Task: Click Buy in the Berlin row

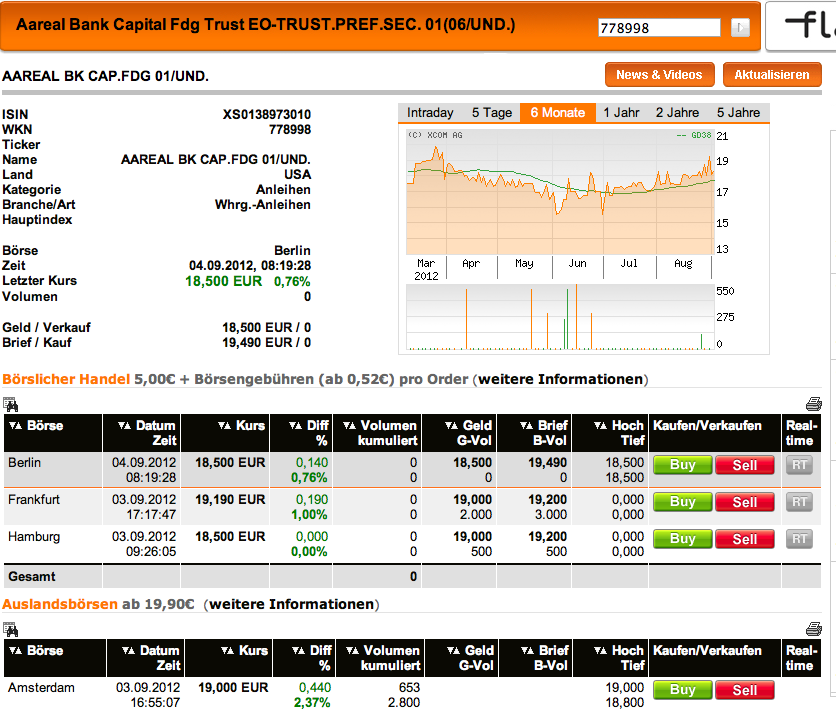Action: click(682, 465)
